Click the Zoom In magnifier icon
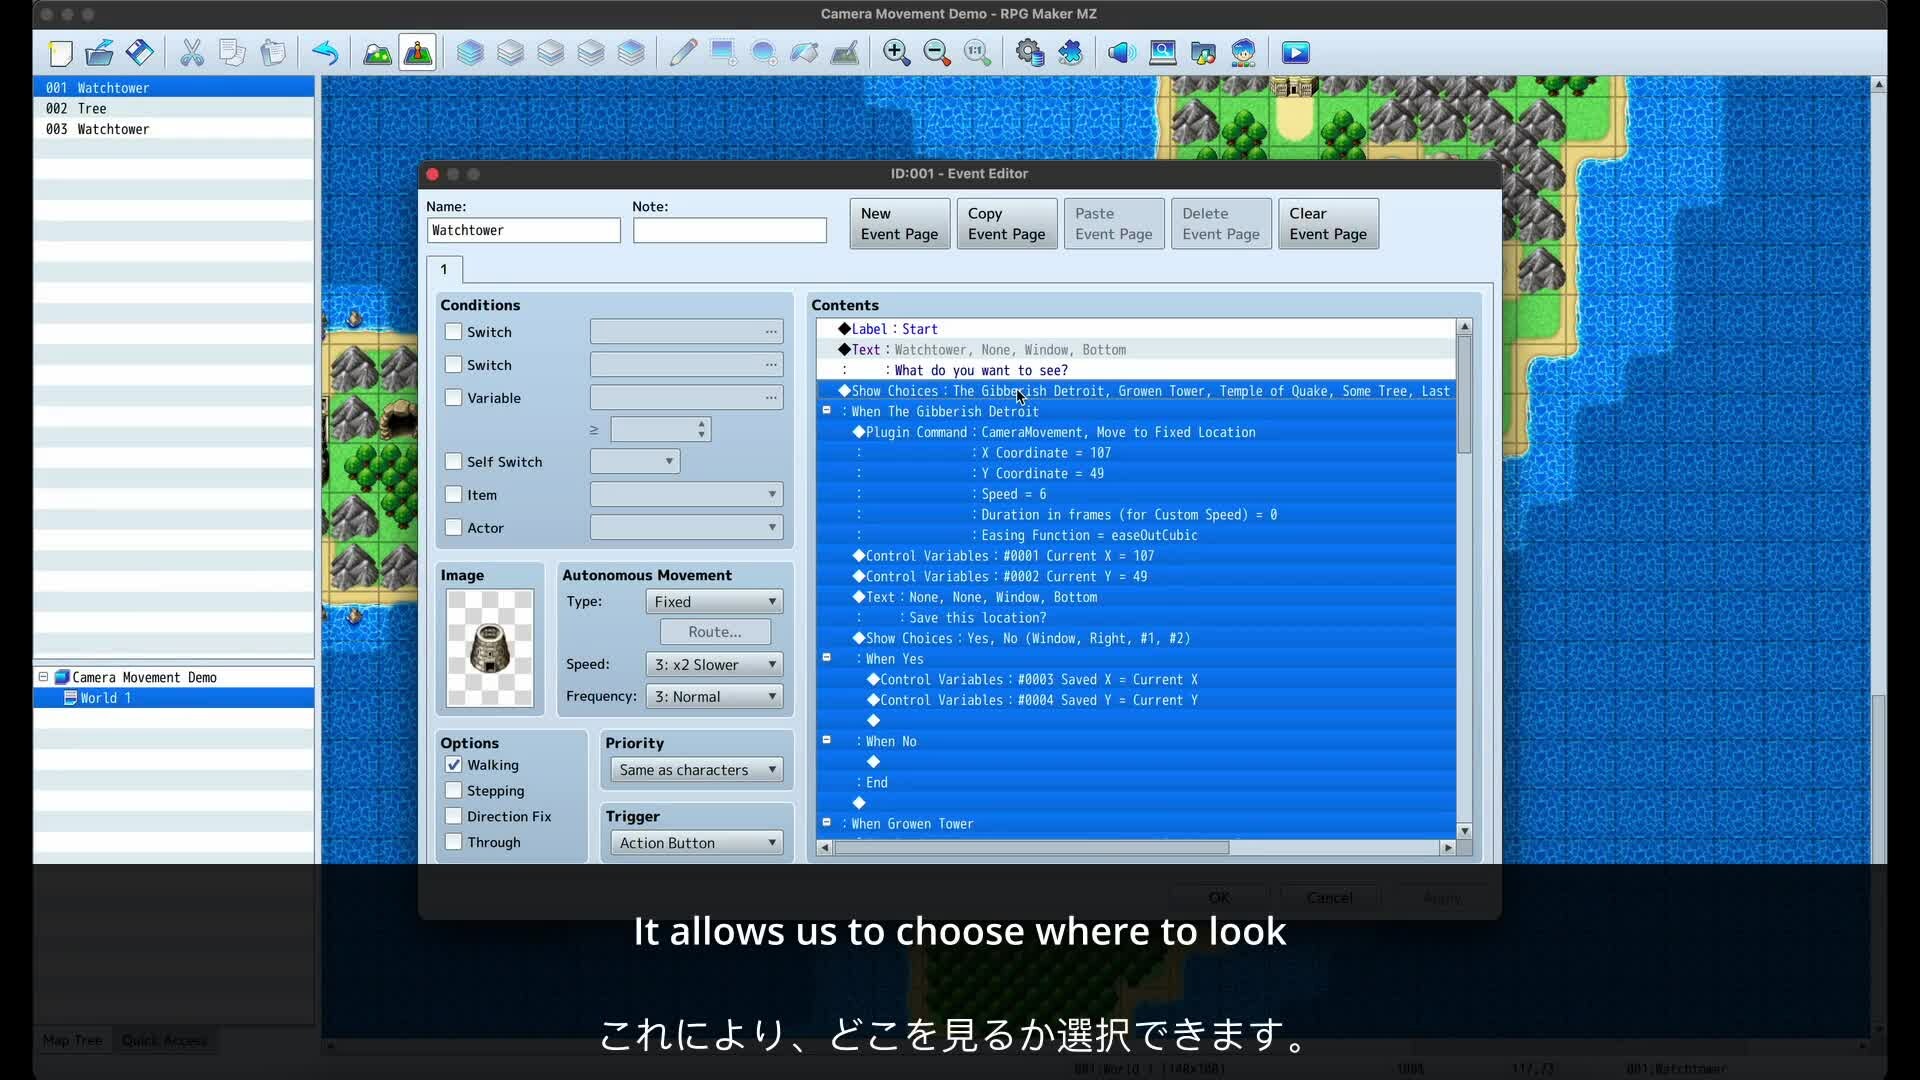This screenshot has width=1920, height=1080. point(896,53)
